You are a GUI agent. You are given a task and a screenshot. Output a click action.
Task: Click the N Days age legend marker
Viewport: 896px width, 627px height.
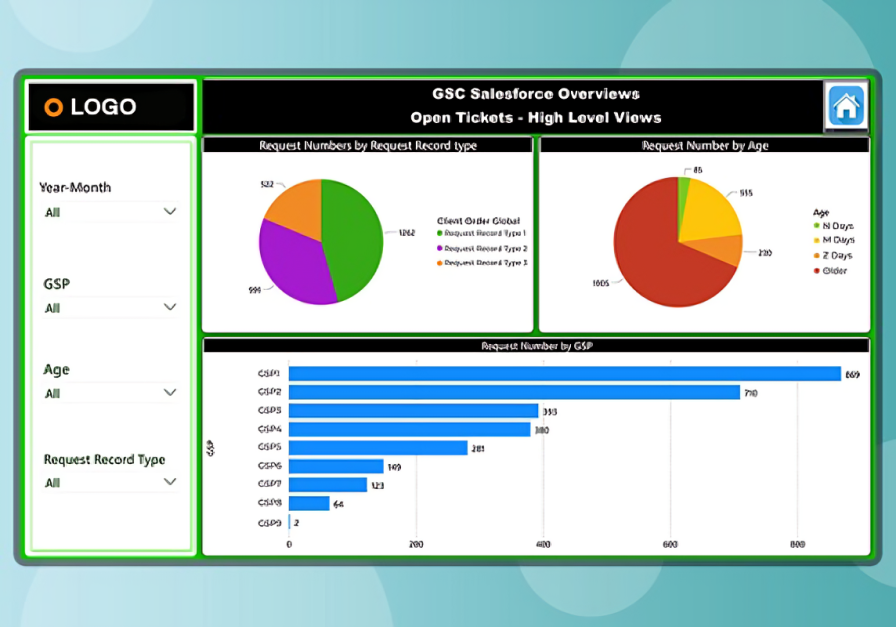click(x=816, y=226)
